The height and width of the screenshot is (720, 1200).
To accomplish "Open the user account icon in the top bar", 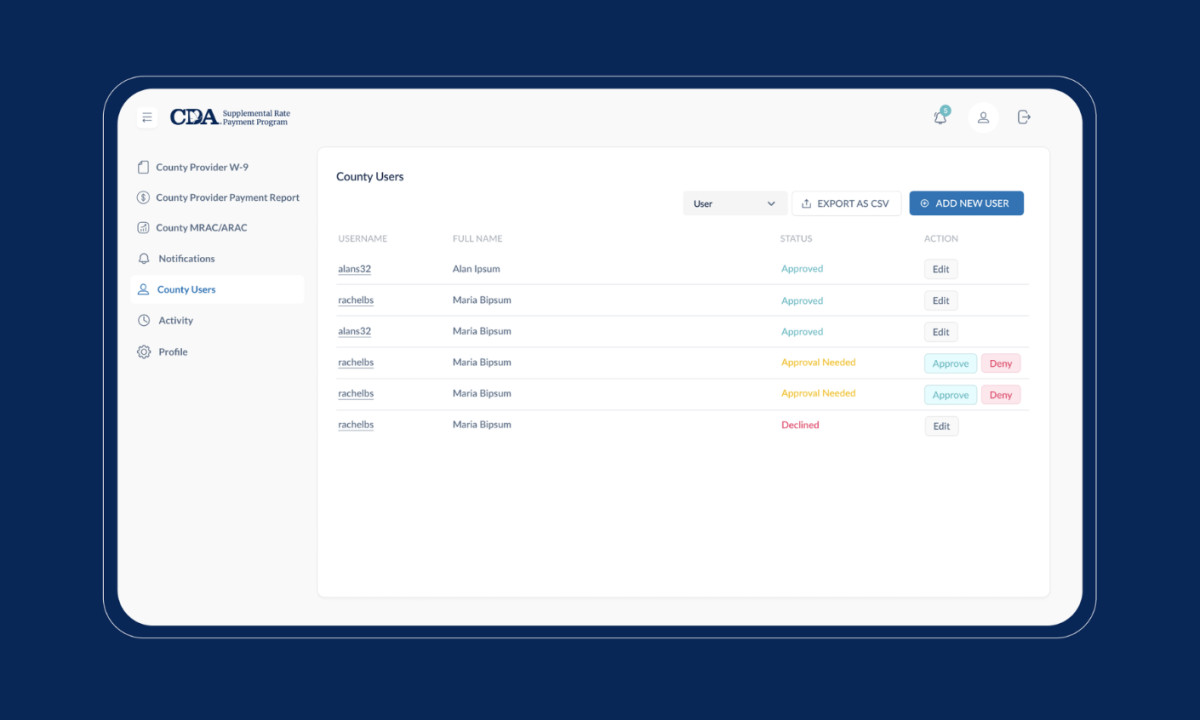I will pos(983,117).
